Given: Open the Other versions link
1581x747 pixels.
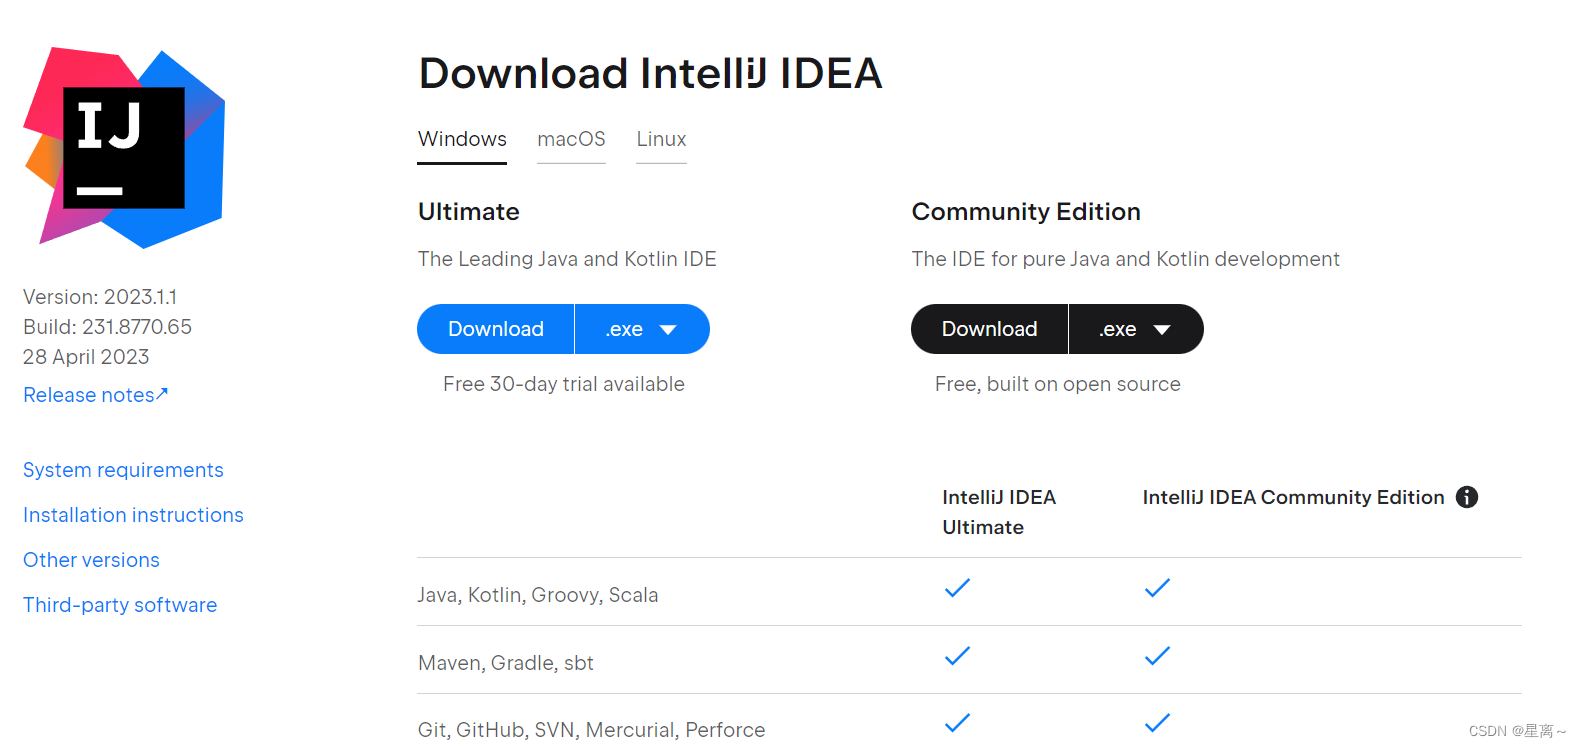Looking at the screenshot, I should coord(91,560).
